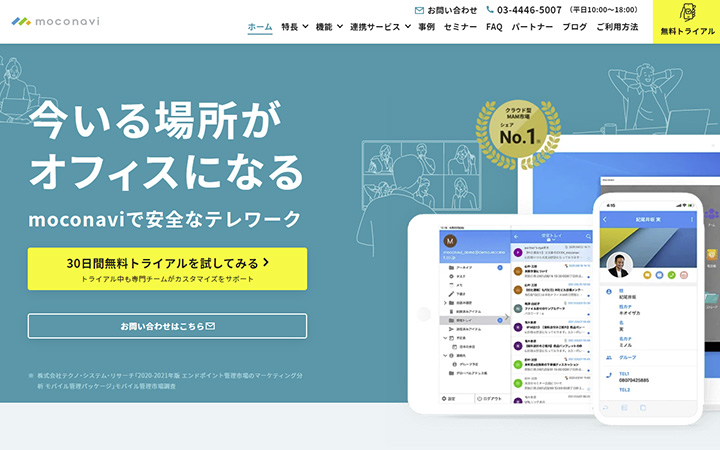Select FAQ in the navigation bar
The width and height of the screenshot is (720, 450).
pos(494,27)
